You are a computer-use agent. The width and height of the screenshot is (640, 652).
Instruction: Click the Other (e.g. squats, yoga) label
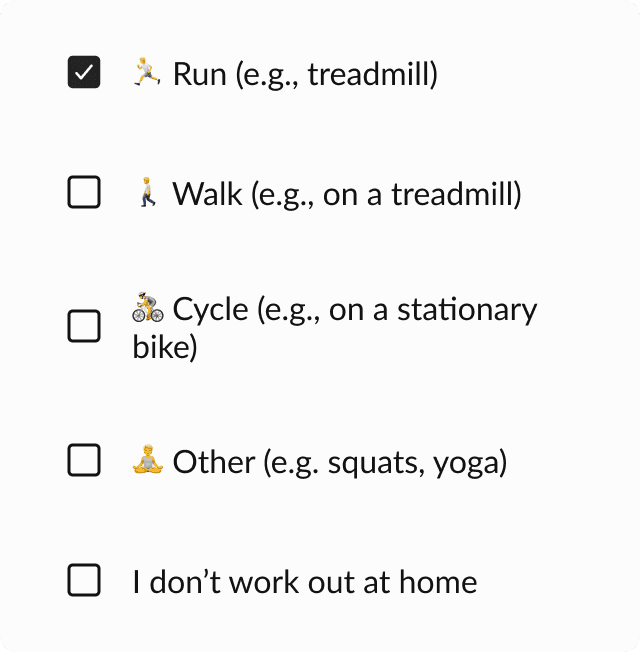click(340, 462)
